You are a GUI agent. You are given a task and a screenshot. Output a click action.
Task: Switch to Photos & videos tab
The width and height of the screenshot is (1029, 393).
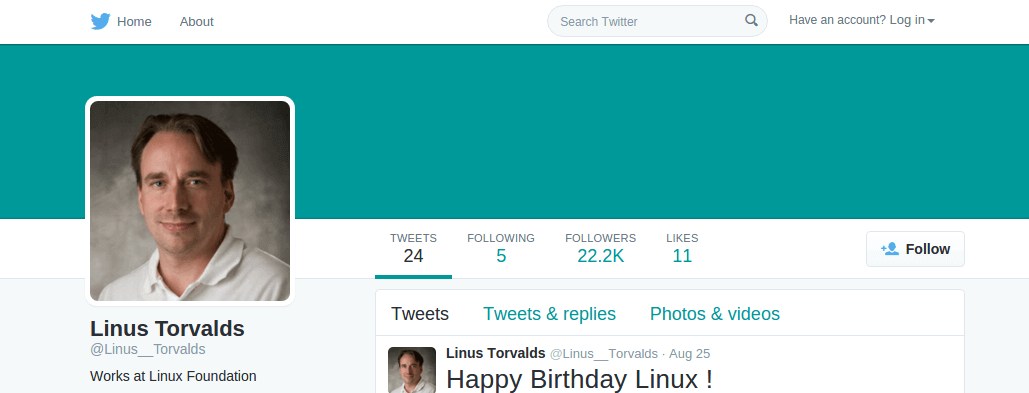(x=715, y=314)
